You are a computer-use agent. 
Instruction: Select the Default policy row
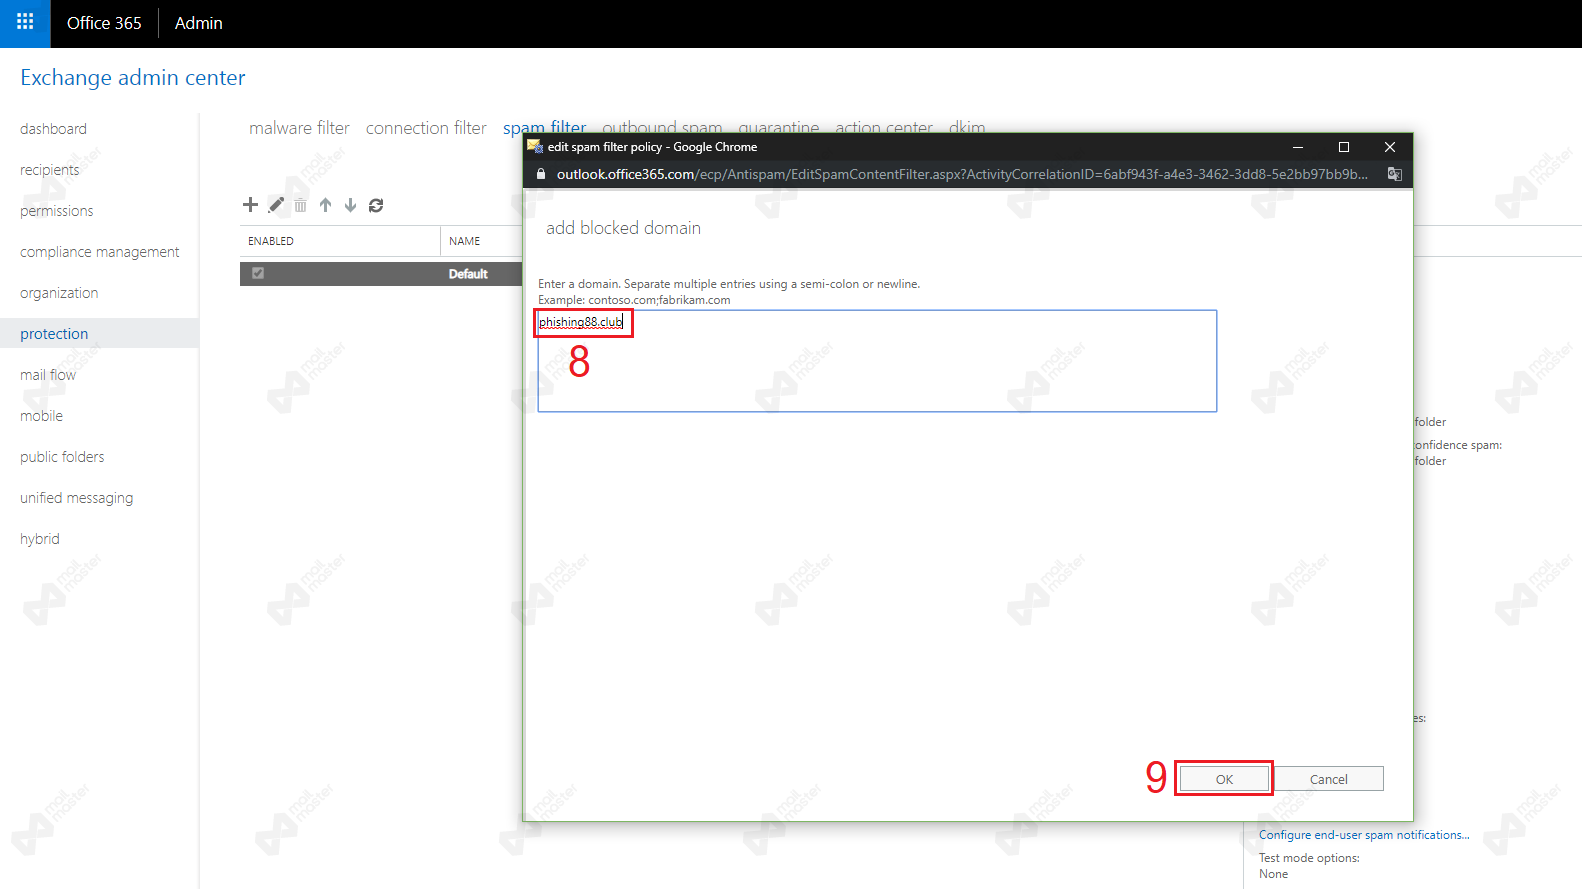[381, 274]
